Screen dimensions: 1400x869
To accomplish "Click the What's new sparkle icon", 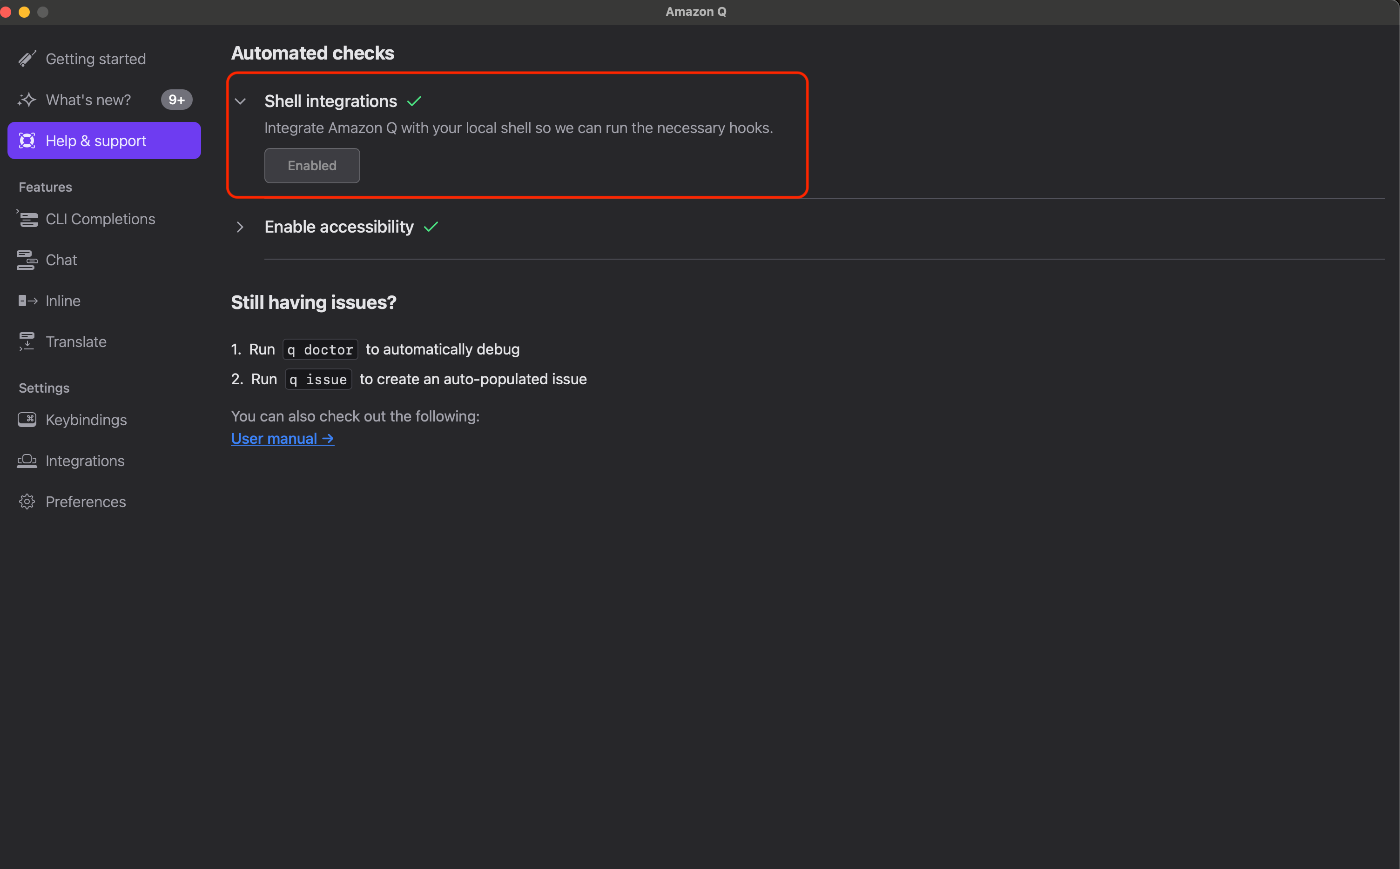I will pos(27,100).
